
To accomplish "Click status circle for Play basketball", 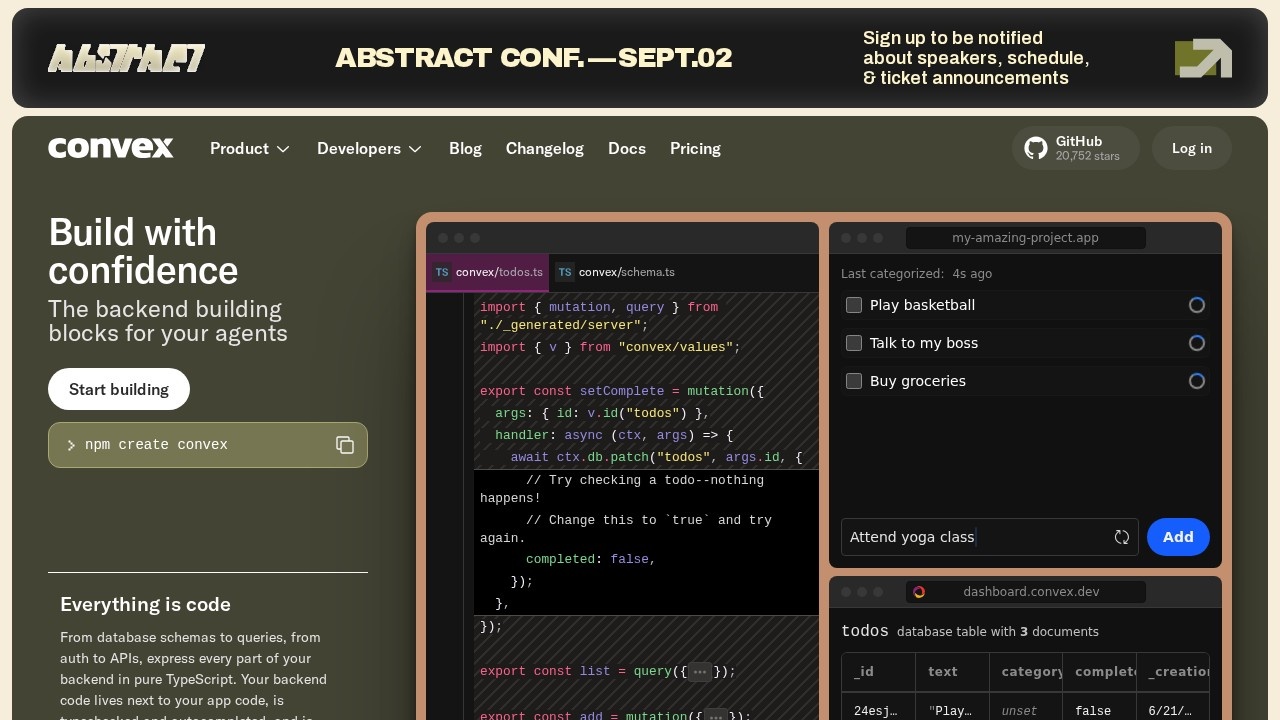I will (1196, 305).
